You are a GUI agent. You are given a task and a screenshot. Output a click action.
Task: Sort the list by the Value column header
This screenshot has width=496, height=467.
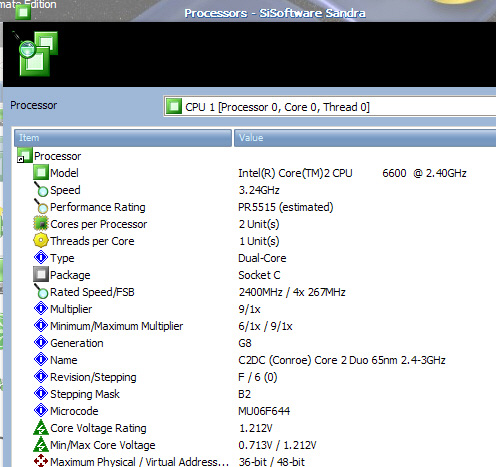point(365,138)
